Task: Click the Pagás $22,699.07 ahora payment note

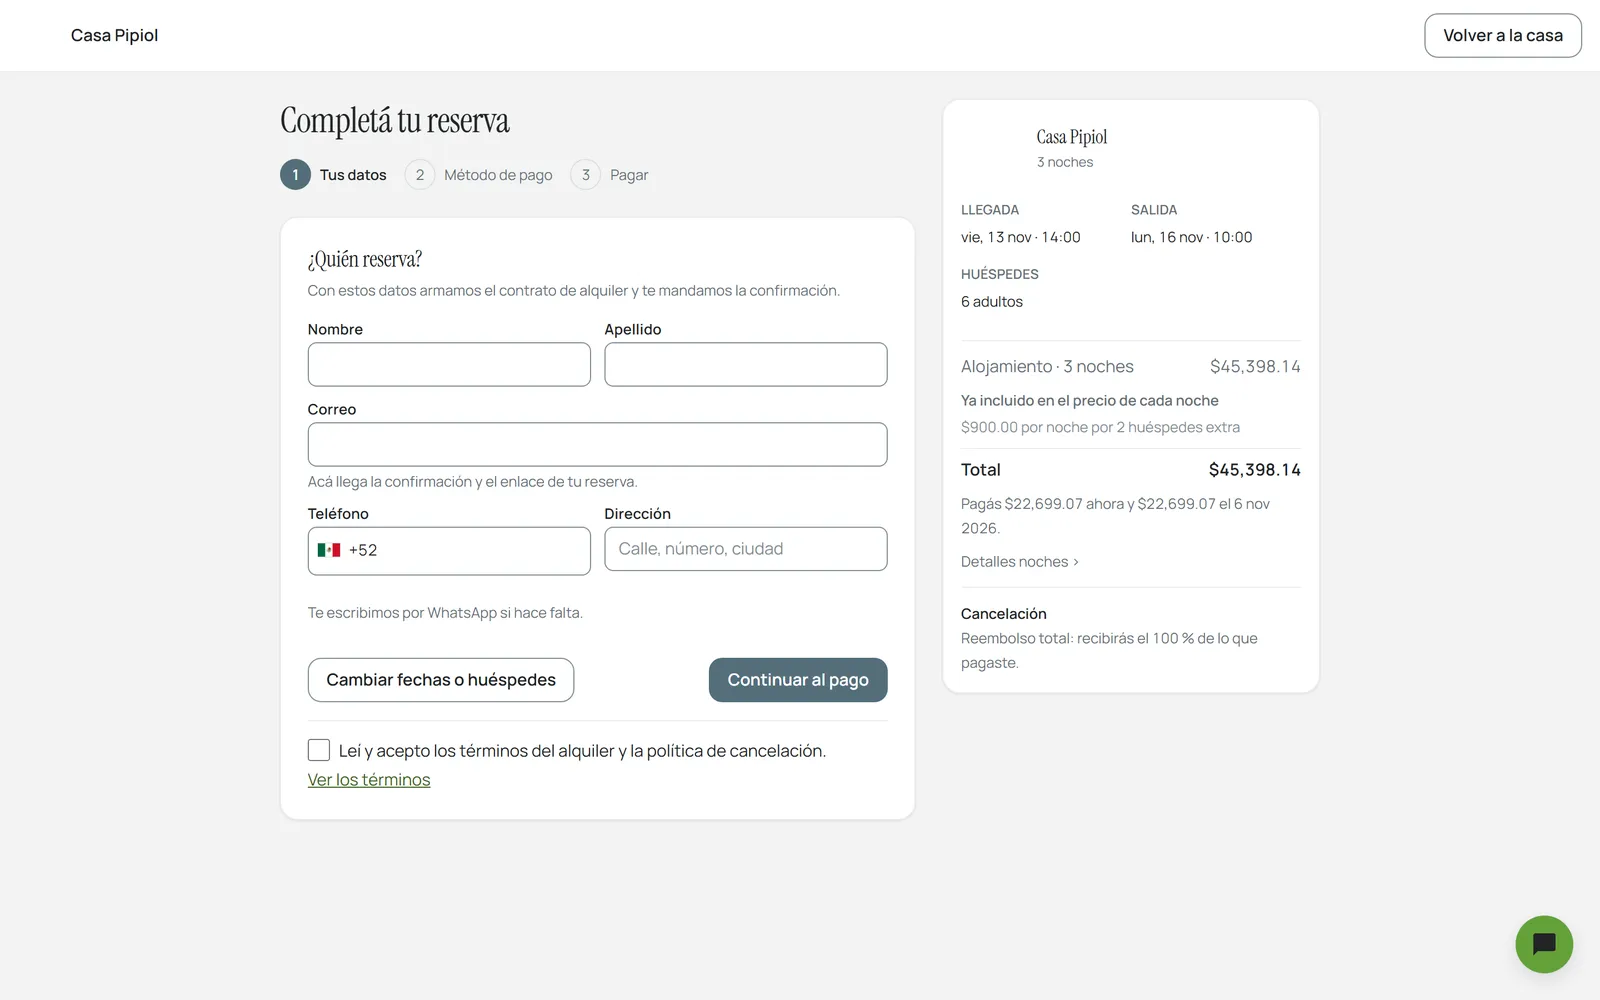Action: [1116, 516]
